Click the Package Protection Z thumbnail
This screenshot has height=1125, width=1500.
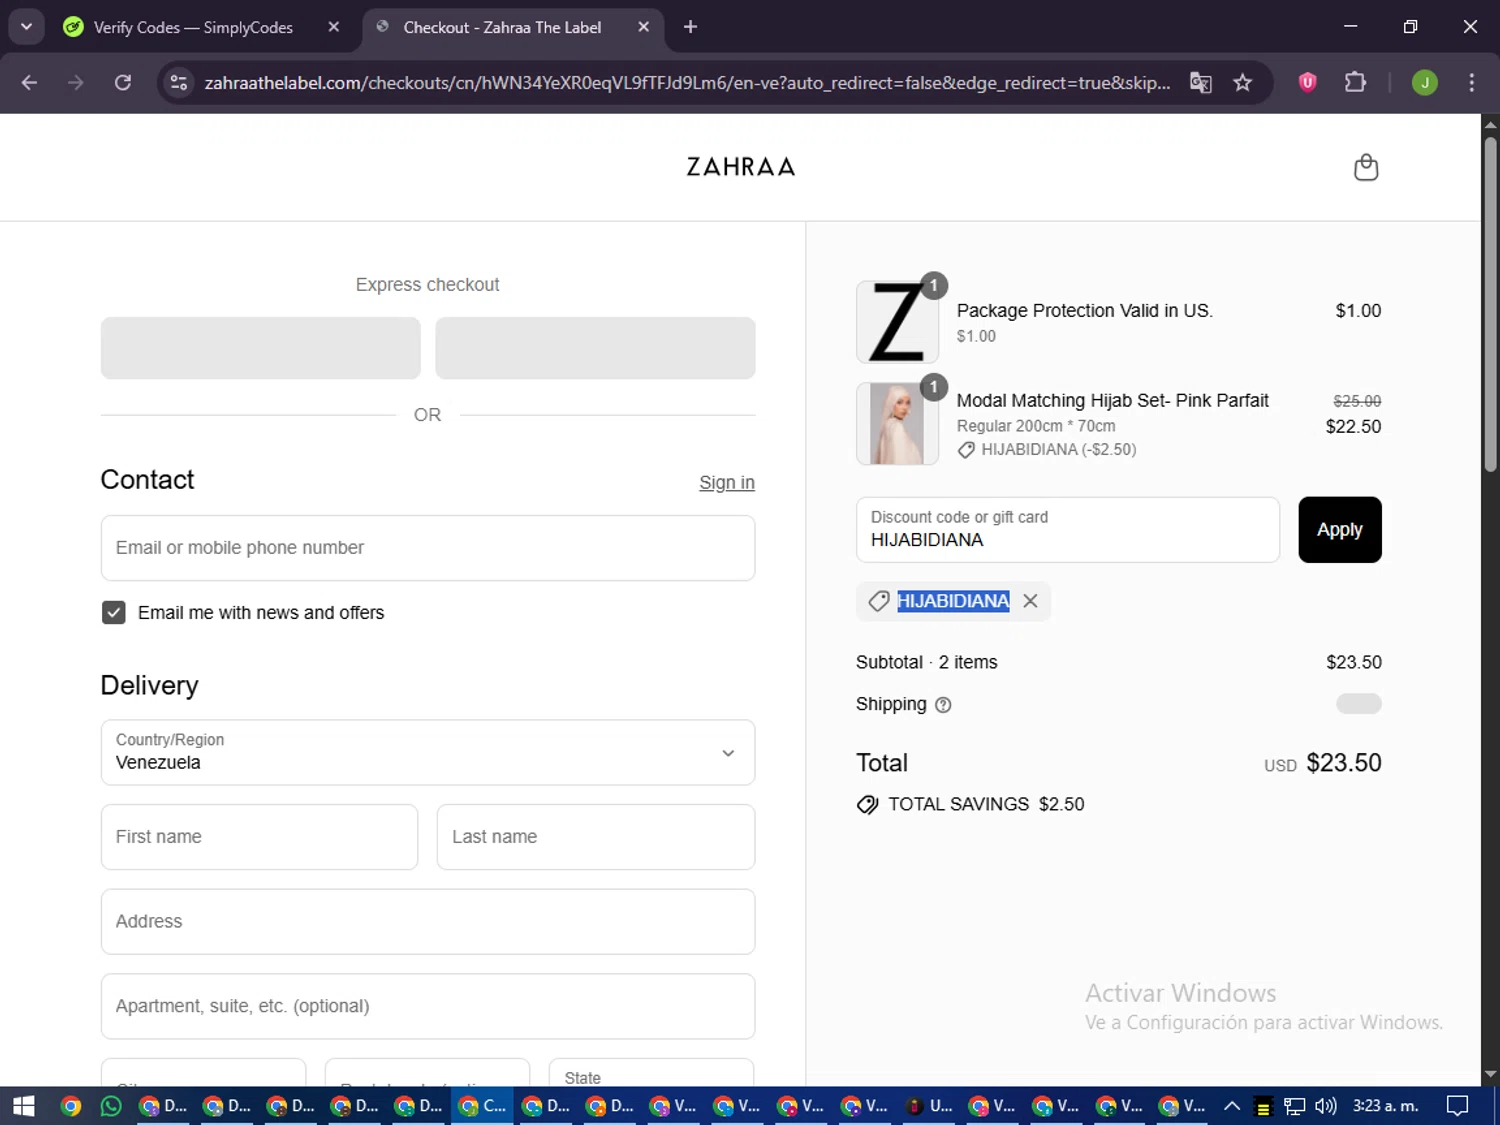[897, 322]
